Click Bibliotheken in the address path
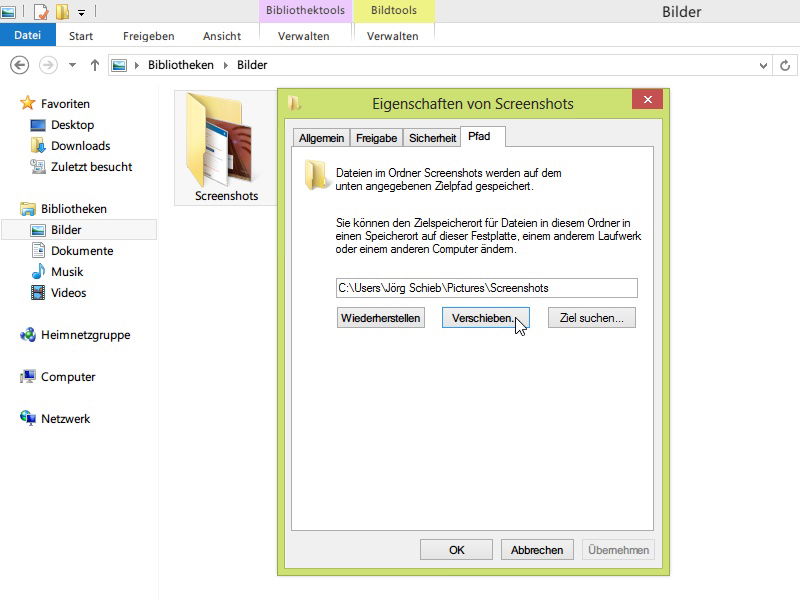This screenshot has width=800, height=600. [x=181, y=65]
